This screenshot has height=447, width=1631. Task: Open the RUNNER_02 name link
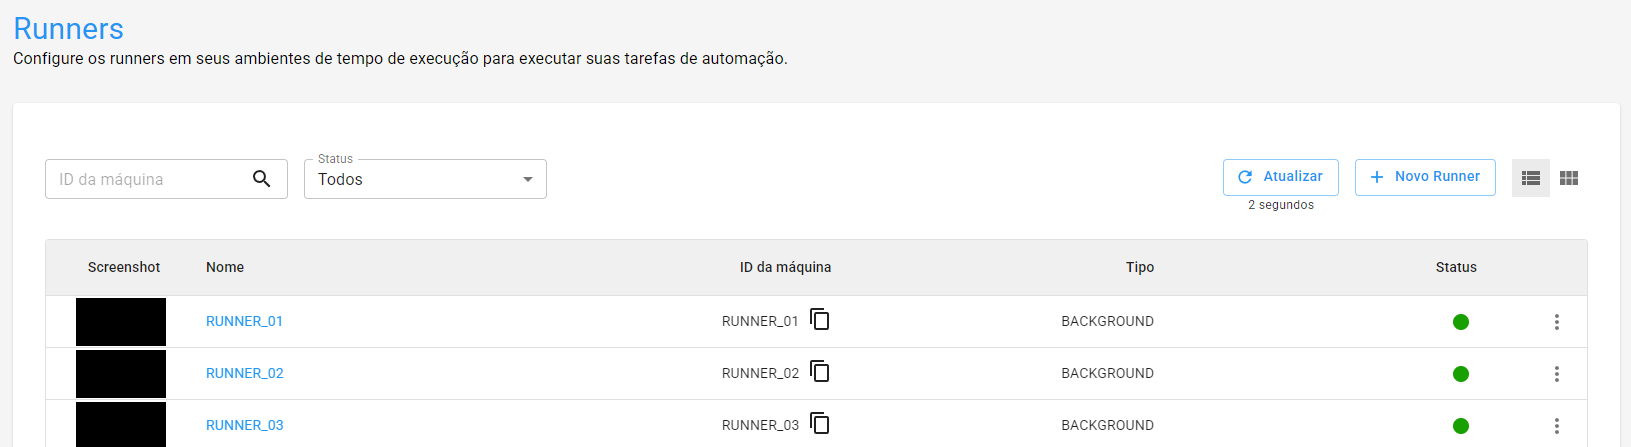(x=244, y=373)
